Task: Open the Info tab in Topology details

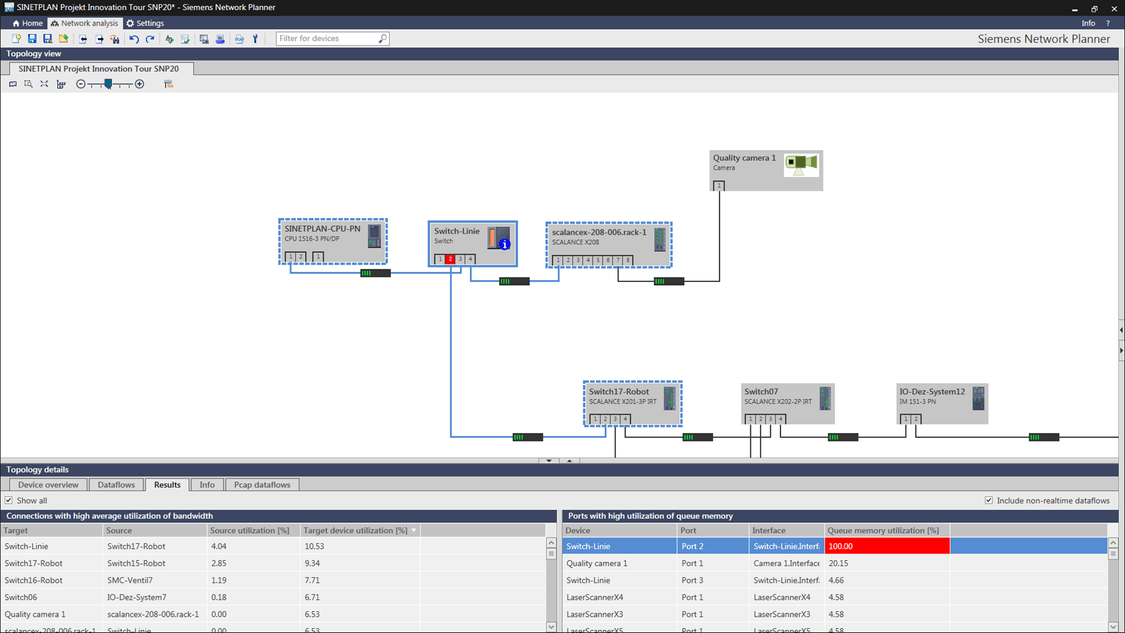Action: 207,484
